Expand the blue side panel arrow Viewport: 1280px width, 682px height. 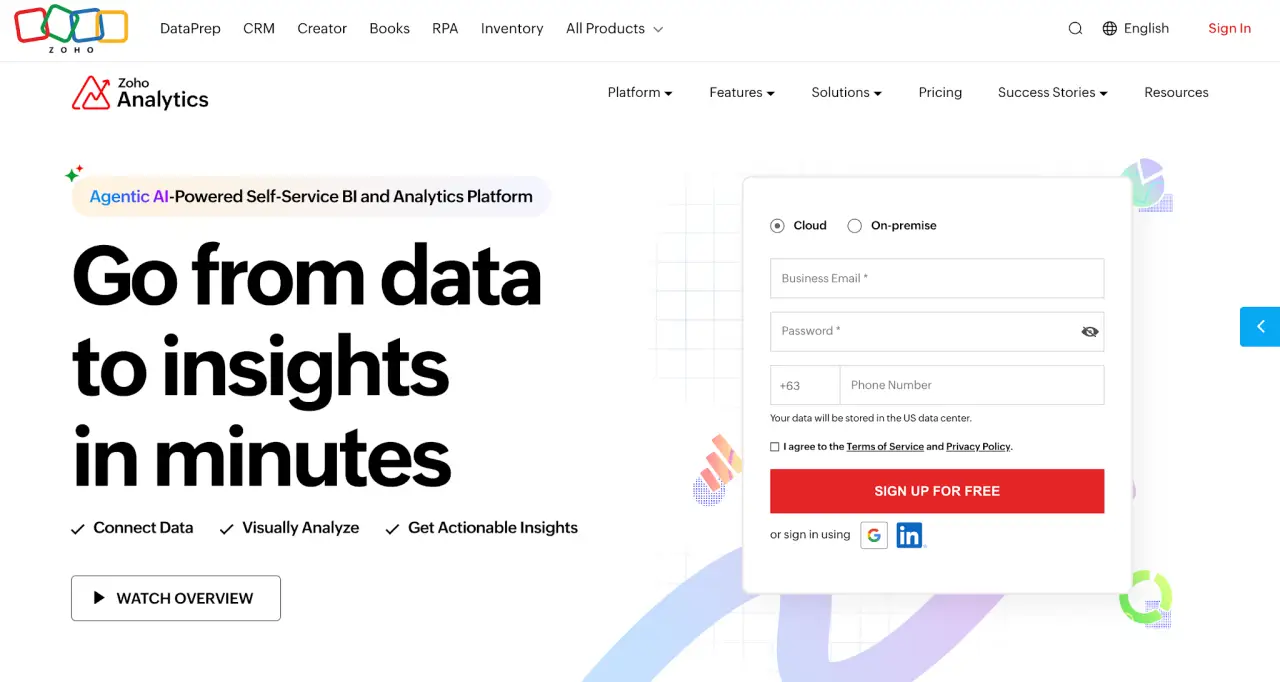click(1260, 326)
